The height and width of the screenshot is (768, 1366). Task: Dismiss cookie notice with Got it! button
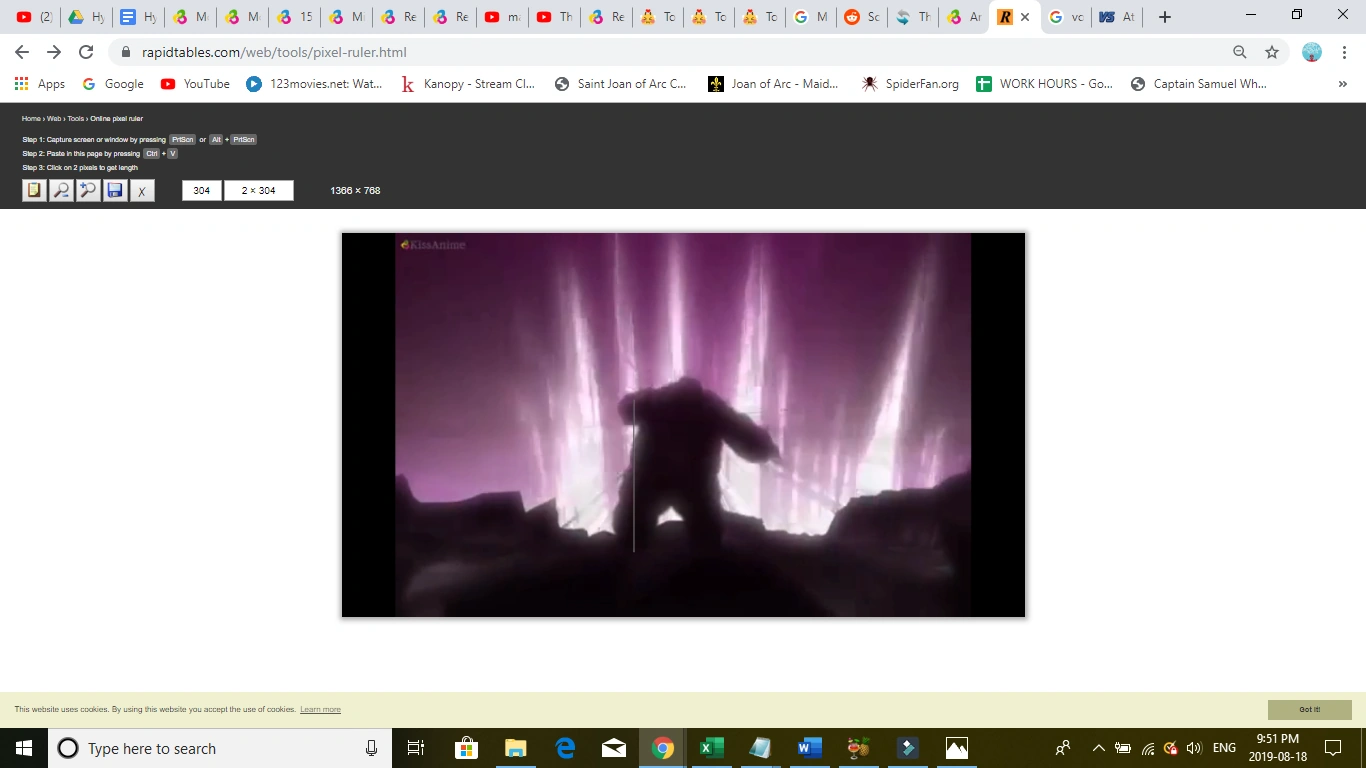1310,710
